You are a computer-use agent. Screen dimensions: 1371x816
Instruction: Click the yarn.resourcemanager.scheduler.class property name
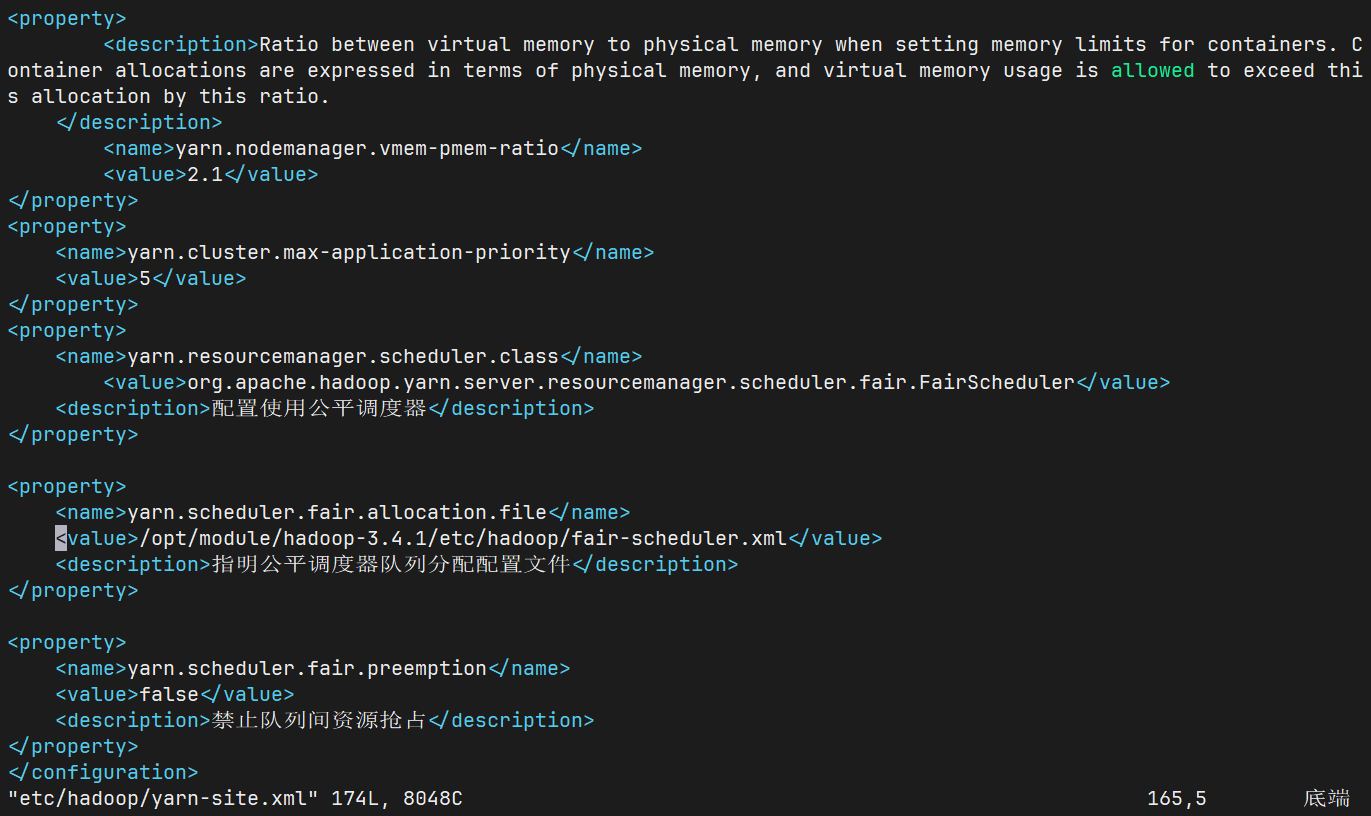[x=343, y=356]
